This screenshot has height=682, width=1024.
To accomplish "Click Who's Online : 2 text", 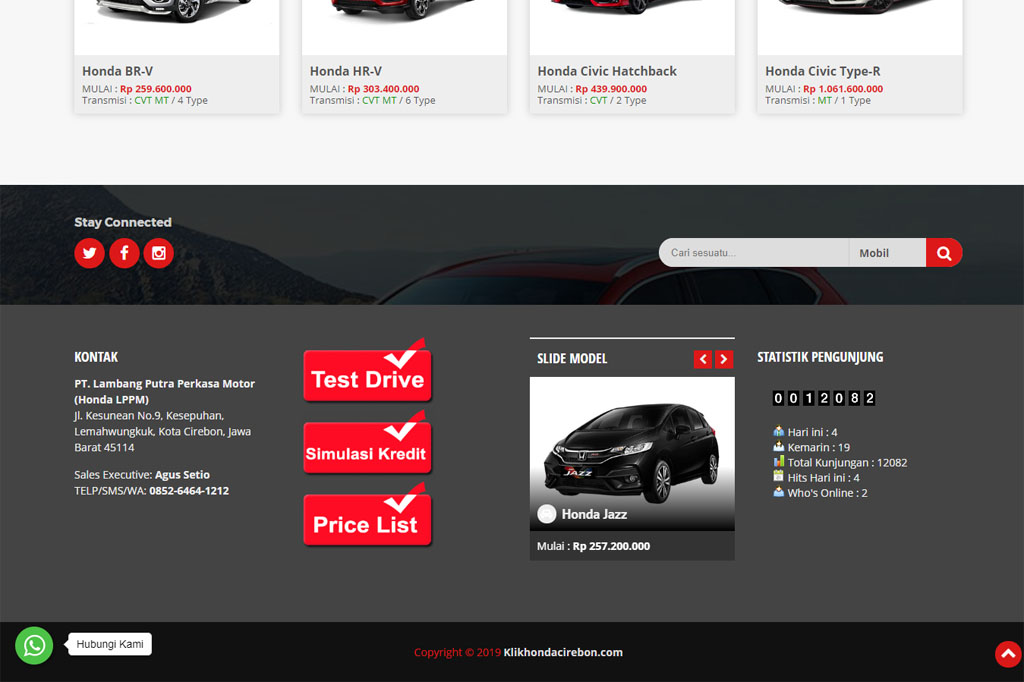I will coord(827,493).
